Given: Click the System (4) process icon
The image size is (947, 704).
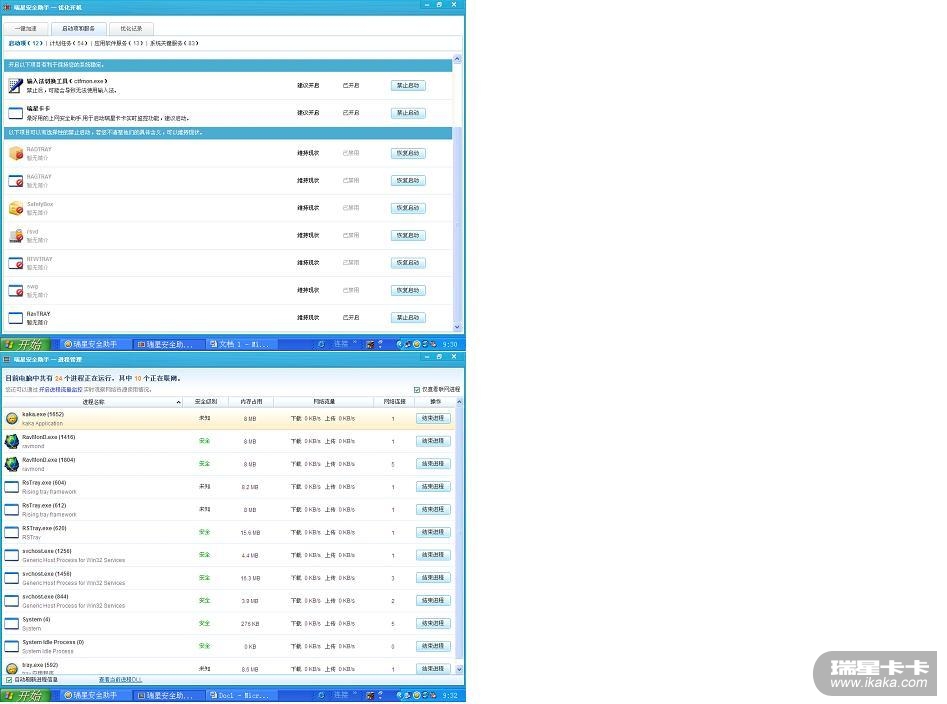Looking at the screenshot, I should (11, 624).
